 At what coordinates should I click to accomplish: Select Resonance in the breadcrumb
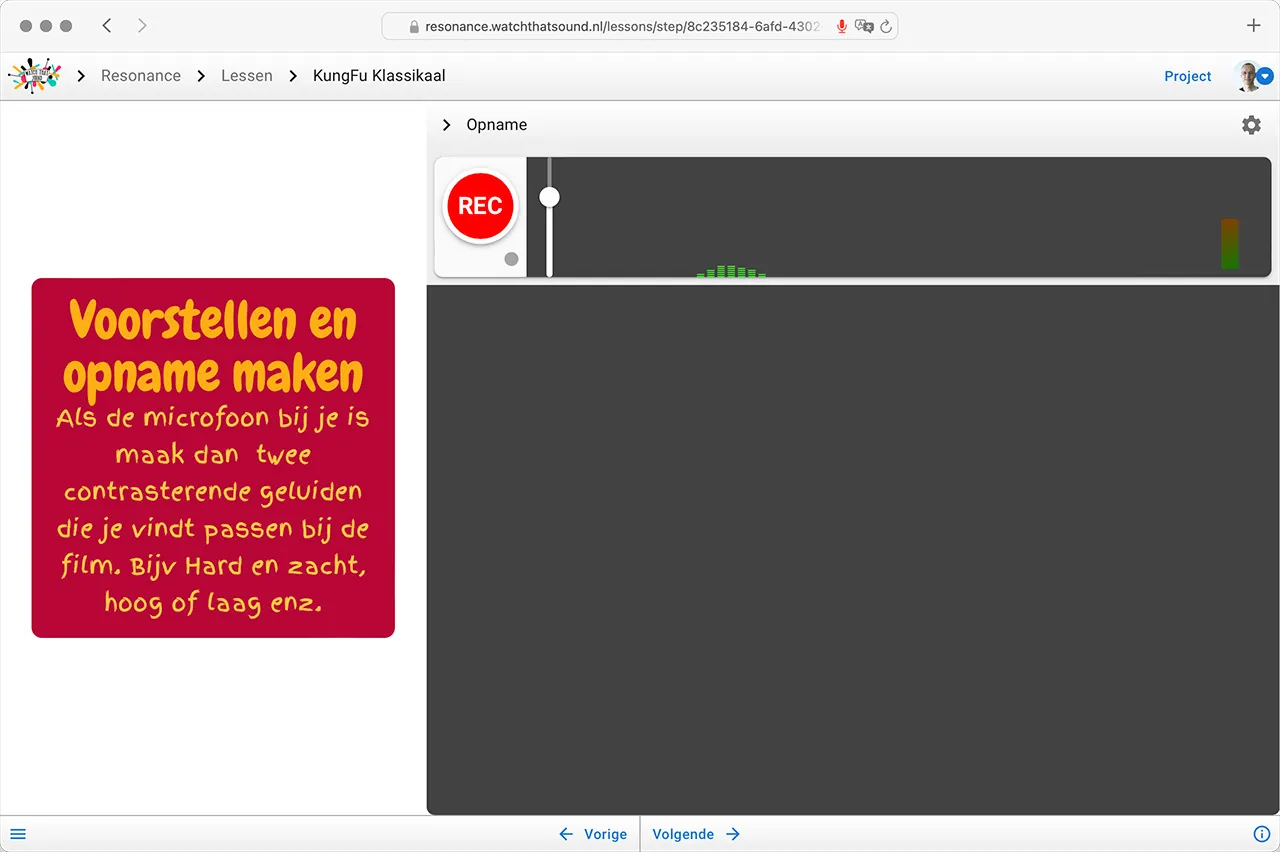(x=141, y=75)
